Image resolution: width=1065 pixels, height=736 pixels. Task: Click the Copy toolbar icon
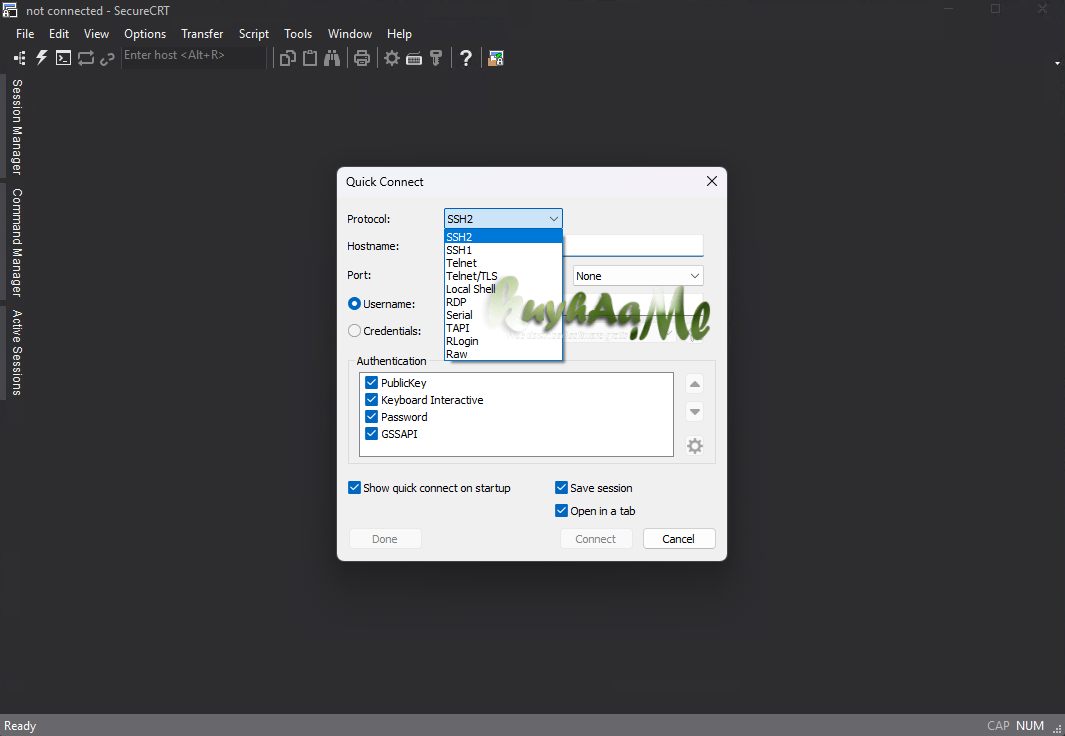coord(288,58)
